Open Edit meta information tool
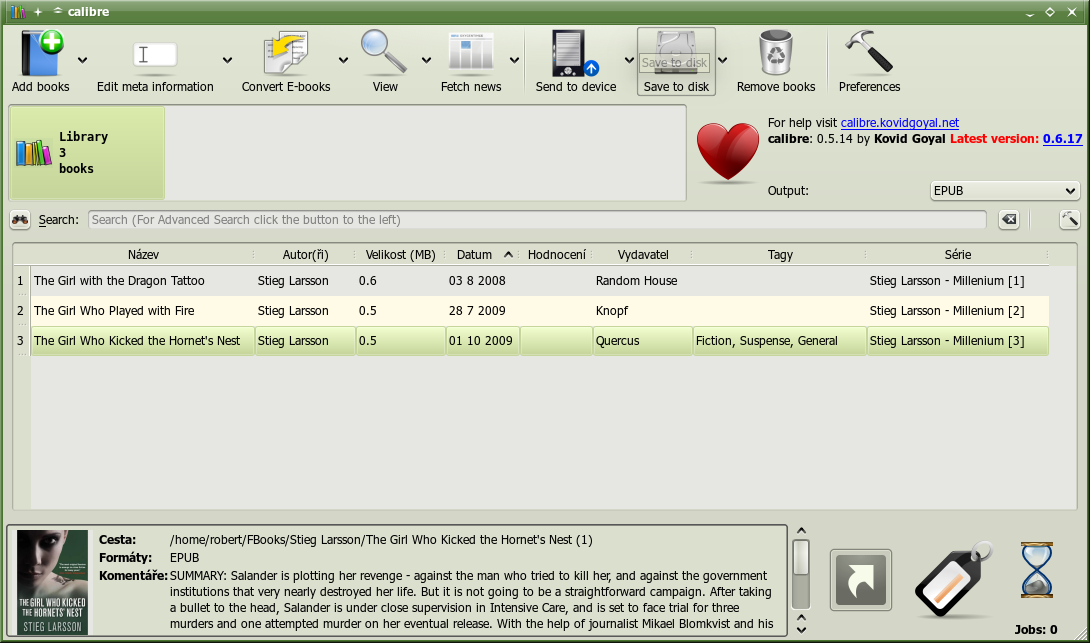Image resolution: width=1090 pixels, height=643 pixels. 154,54
